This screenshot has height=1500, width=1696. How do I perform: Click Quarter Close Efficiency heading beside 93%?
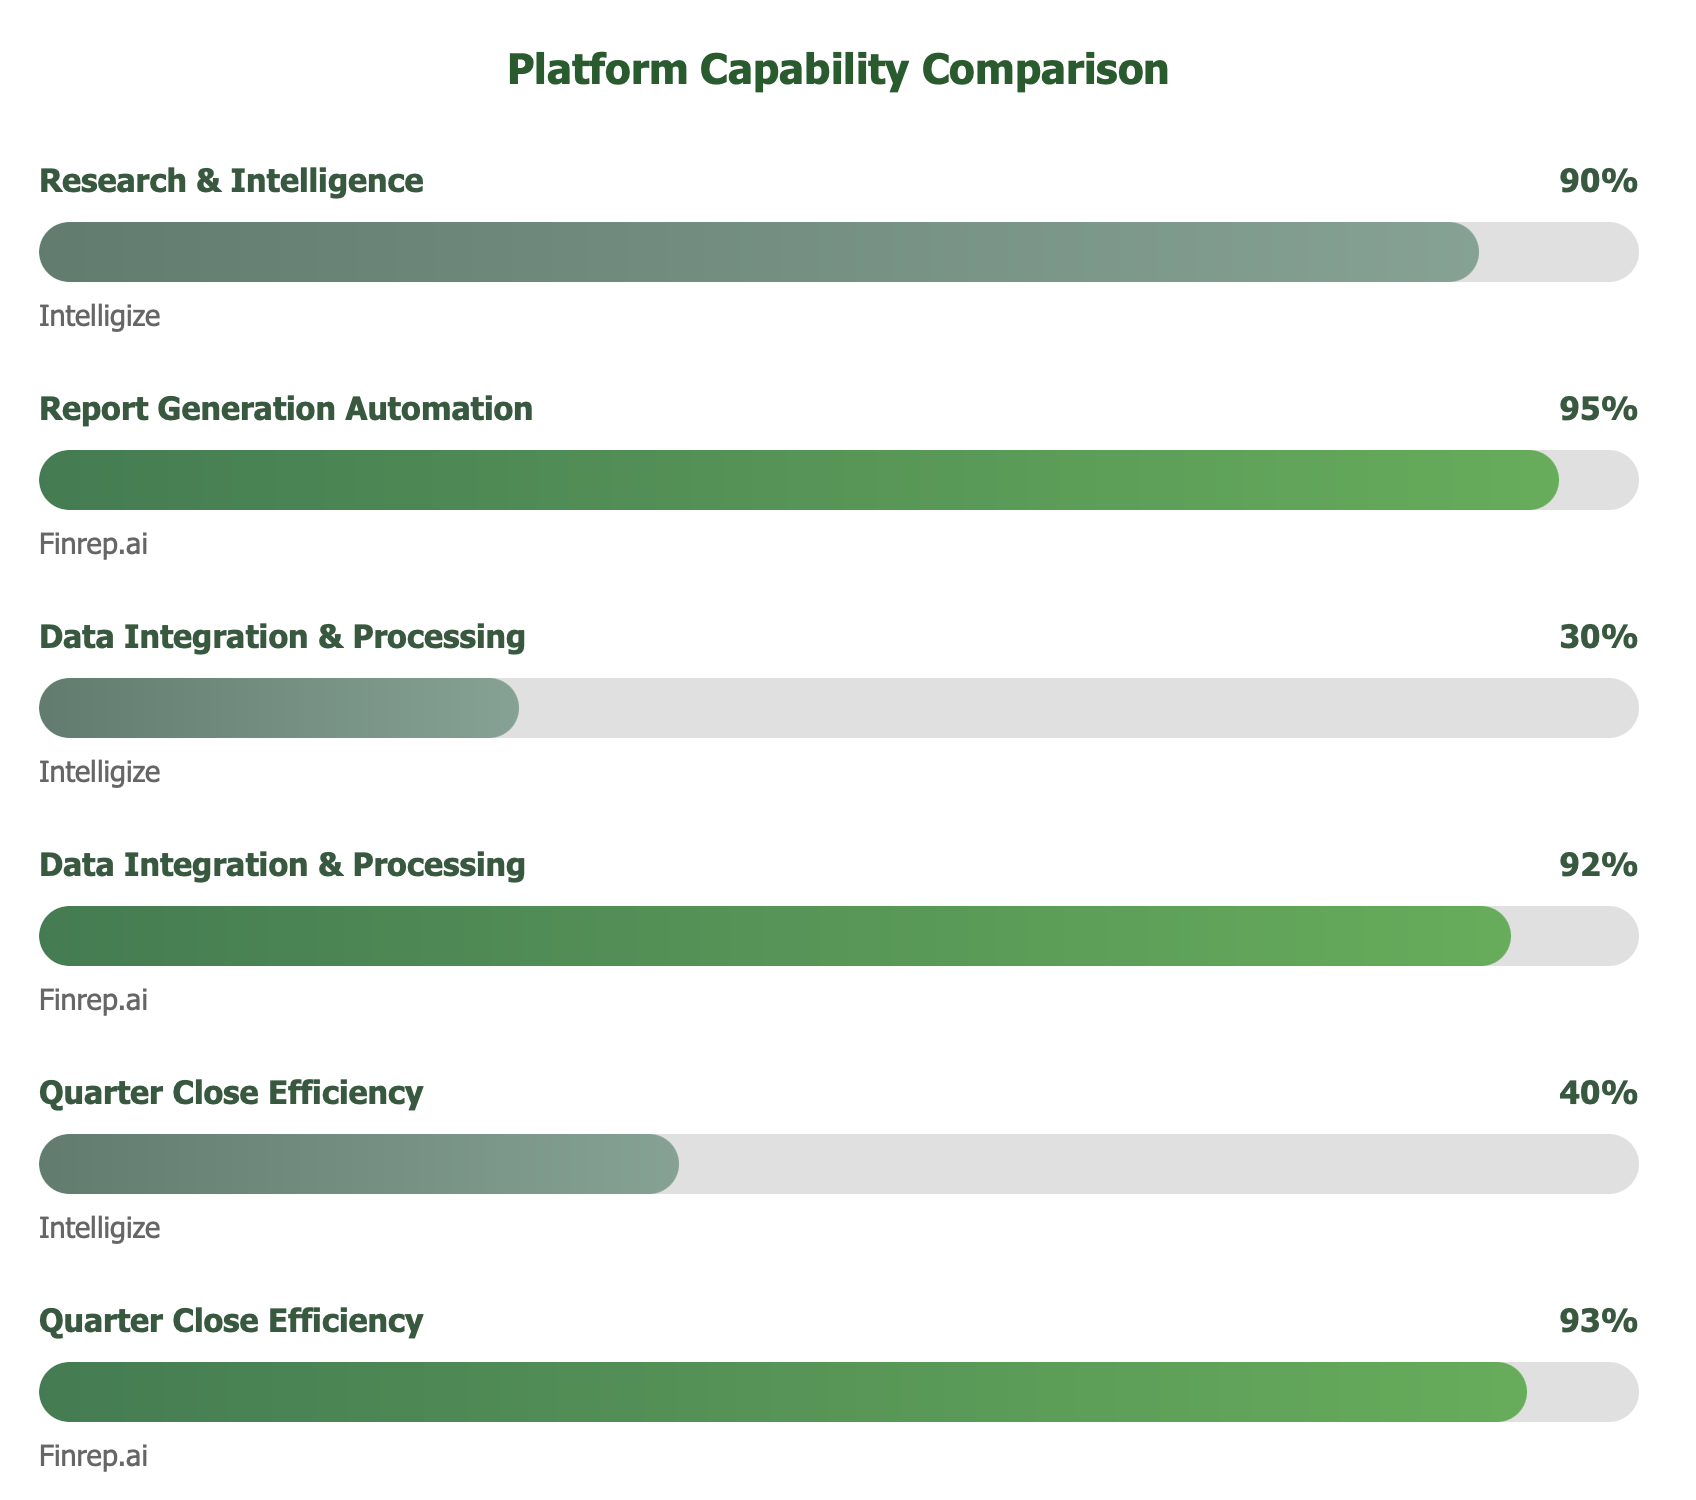(x=231, y=1321)
